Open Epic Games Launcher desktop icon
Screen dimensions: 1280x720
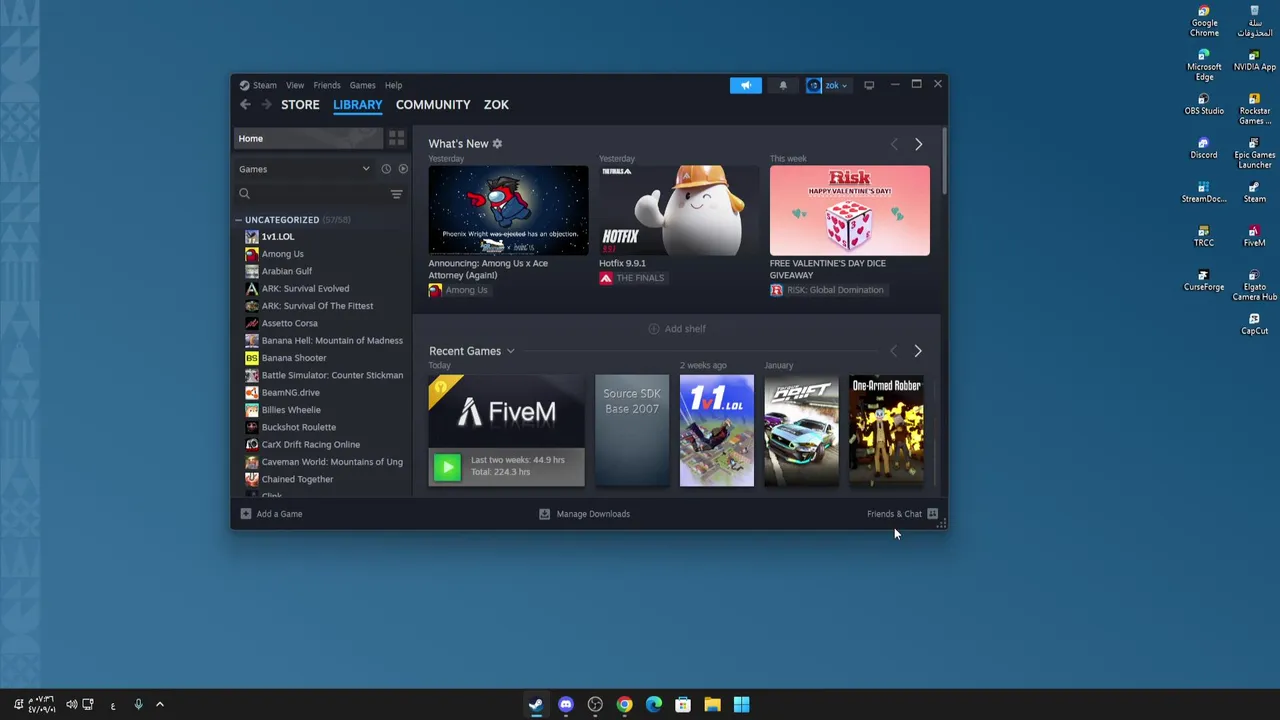point(1254,152)
